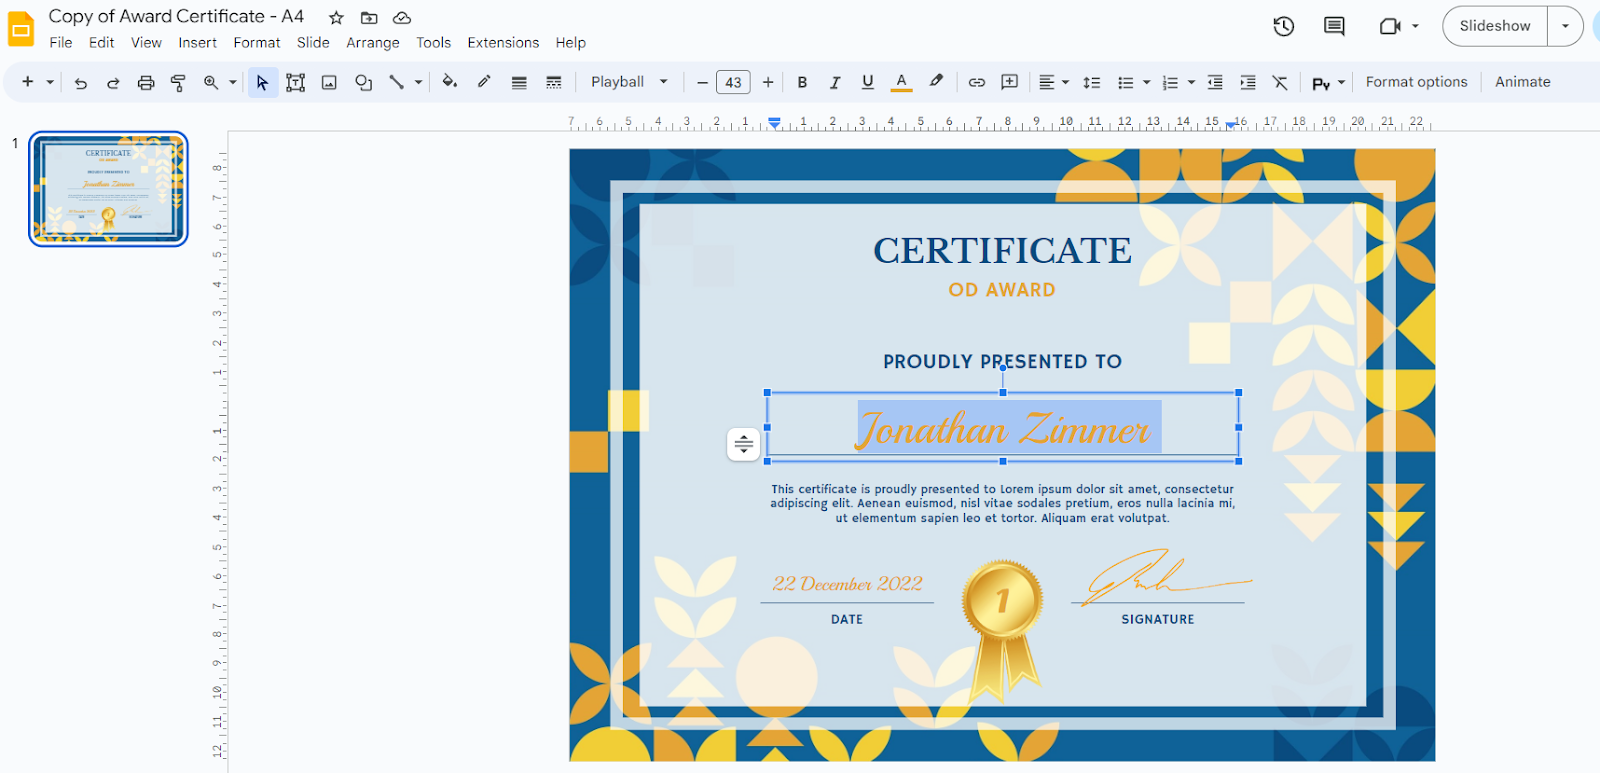Image resolution: width=1600 pixels, height=773 pixels.
Task: Select the Text box tool
Action: [x=295, y=83]
